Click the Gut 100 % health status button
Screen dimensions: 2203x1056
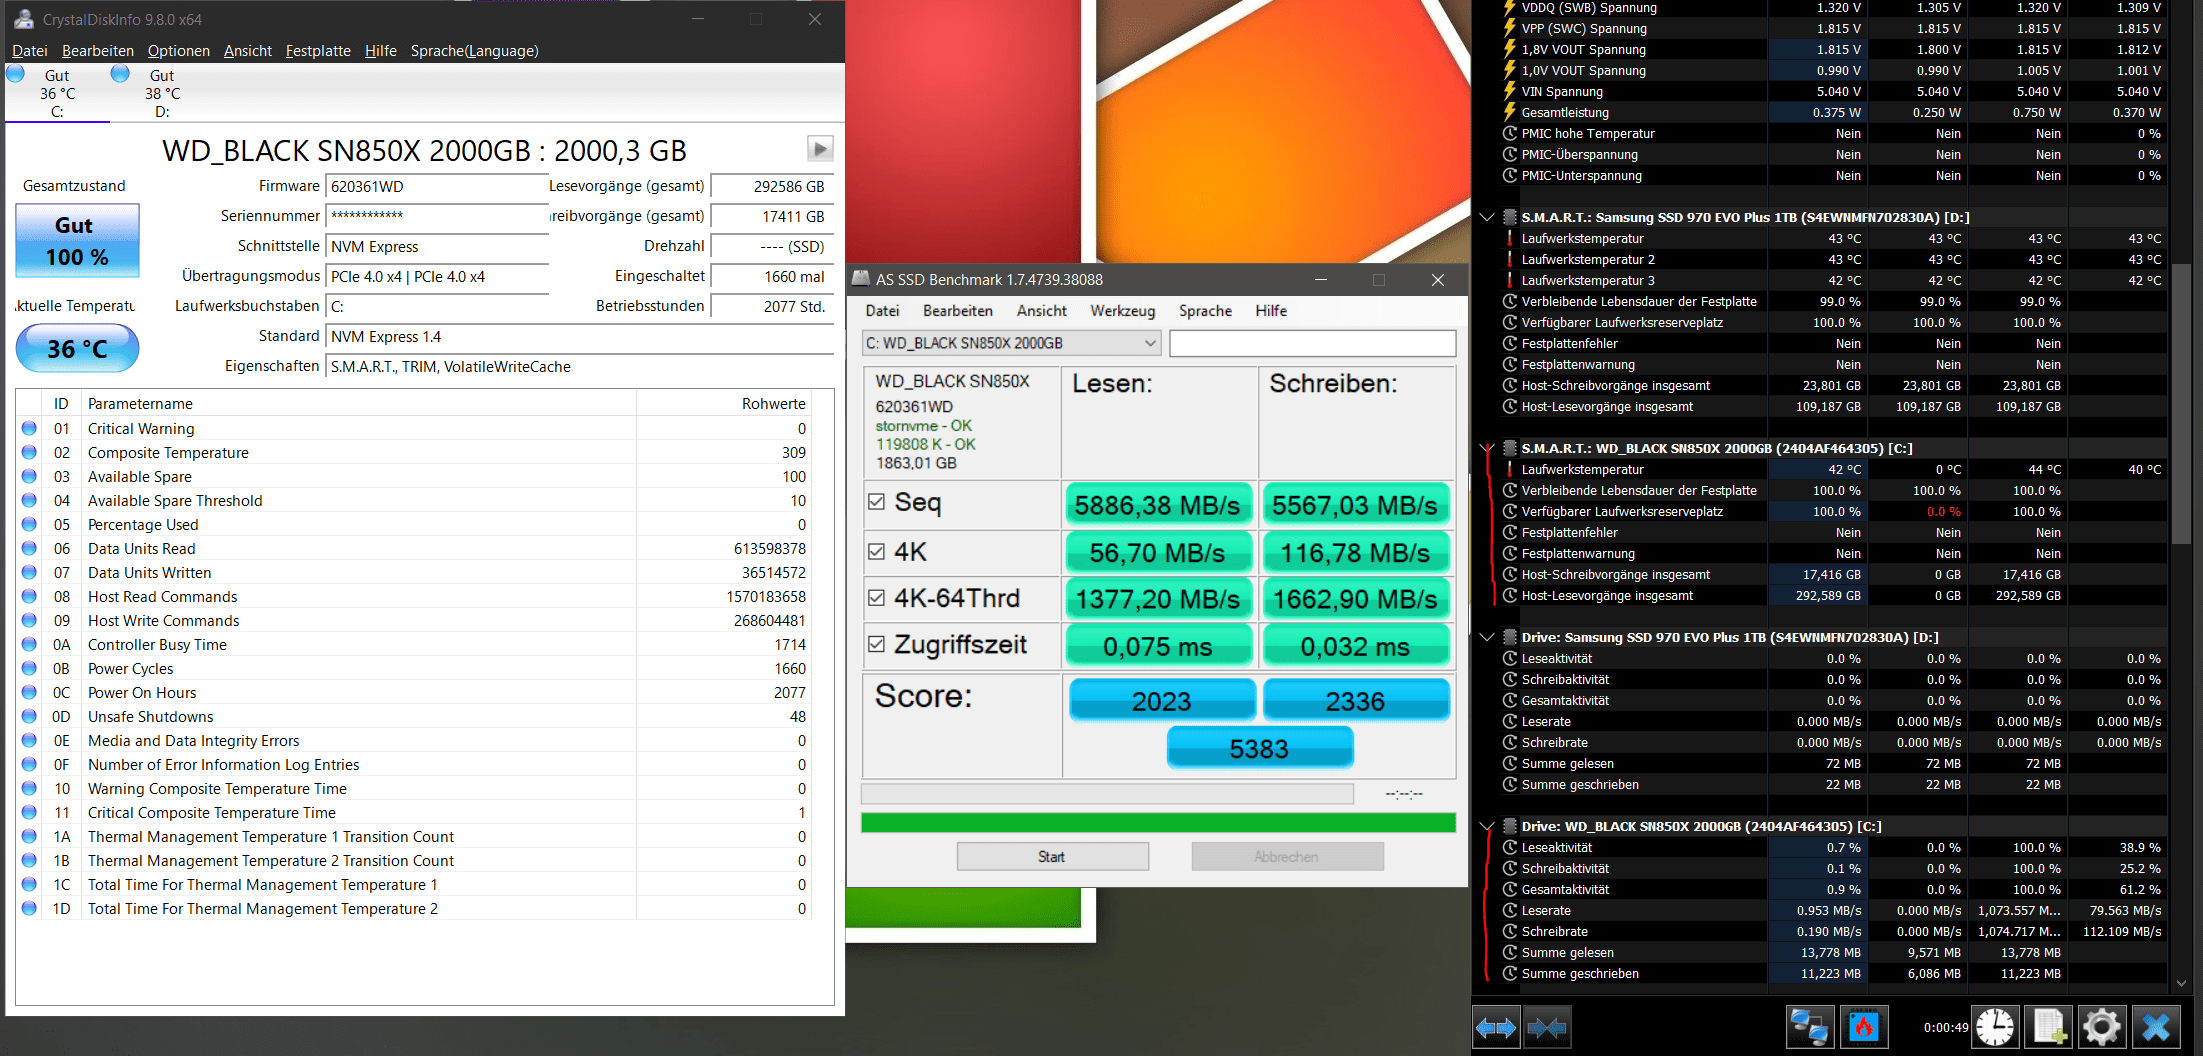click(x=77, y=241)
